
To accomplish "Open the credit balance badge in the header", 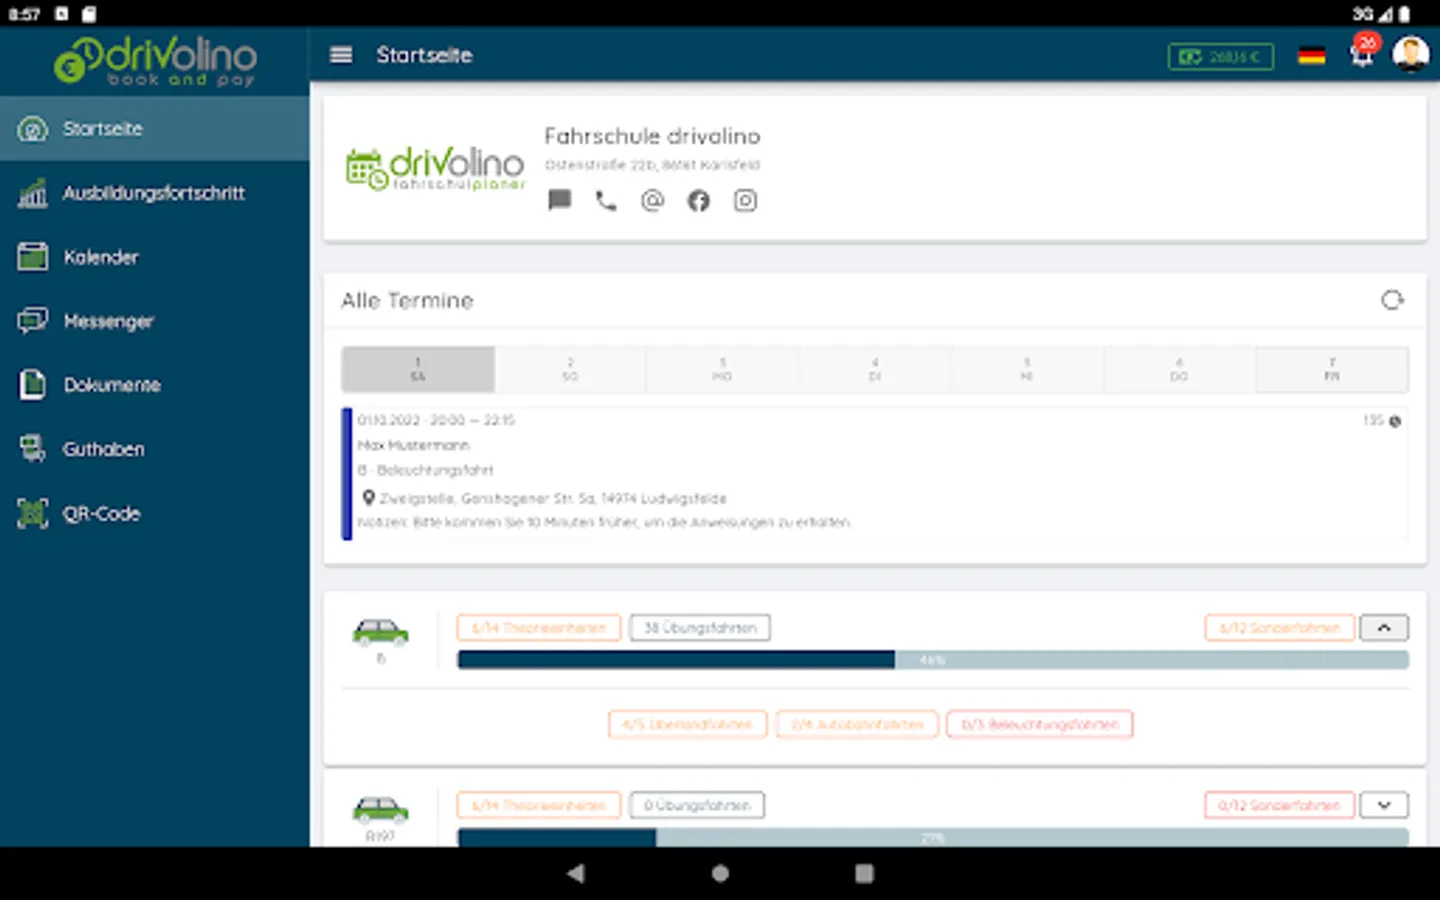I will coord(1220,57).
